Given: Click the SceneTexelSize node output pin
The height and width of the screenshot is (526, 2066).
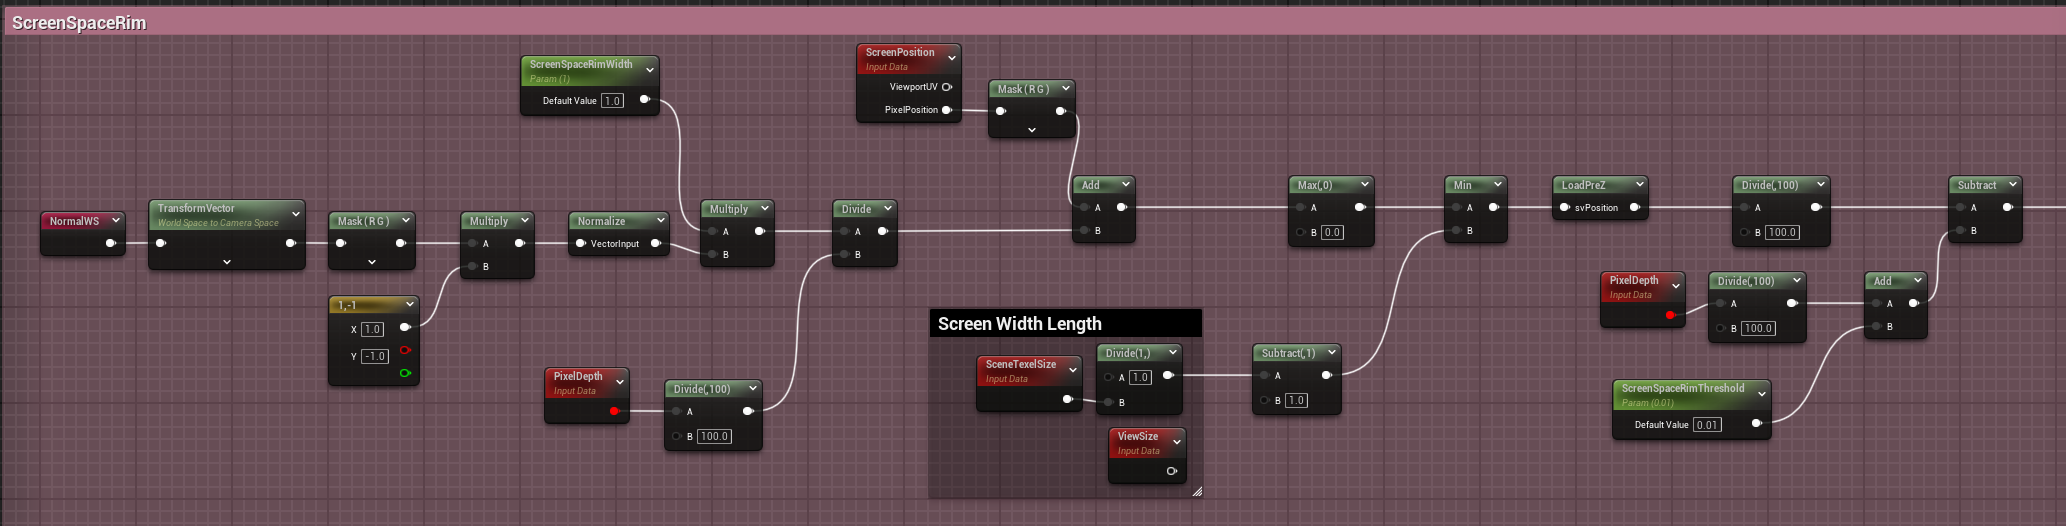Looking at the screenshot, I should (x=1067, y=399).
